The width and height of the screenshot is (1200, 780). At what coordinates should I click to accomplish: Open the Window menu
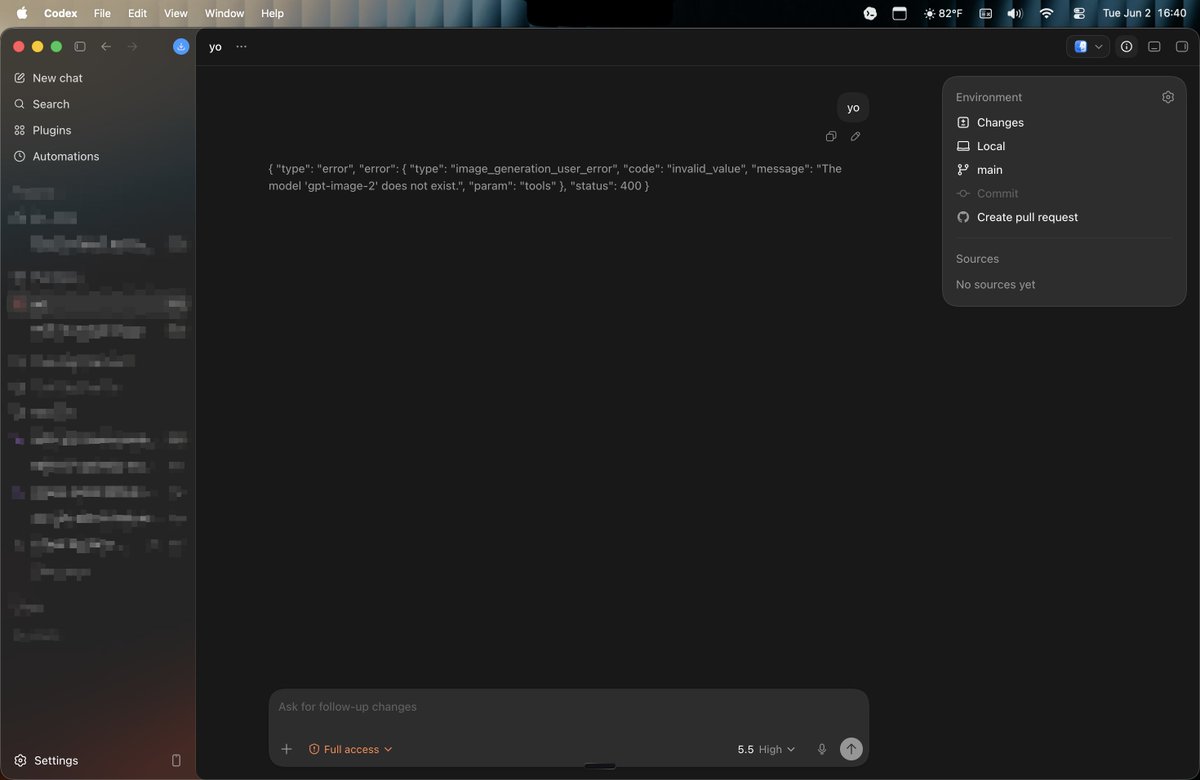(x=224, y=13)
